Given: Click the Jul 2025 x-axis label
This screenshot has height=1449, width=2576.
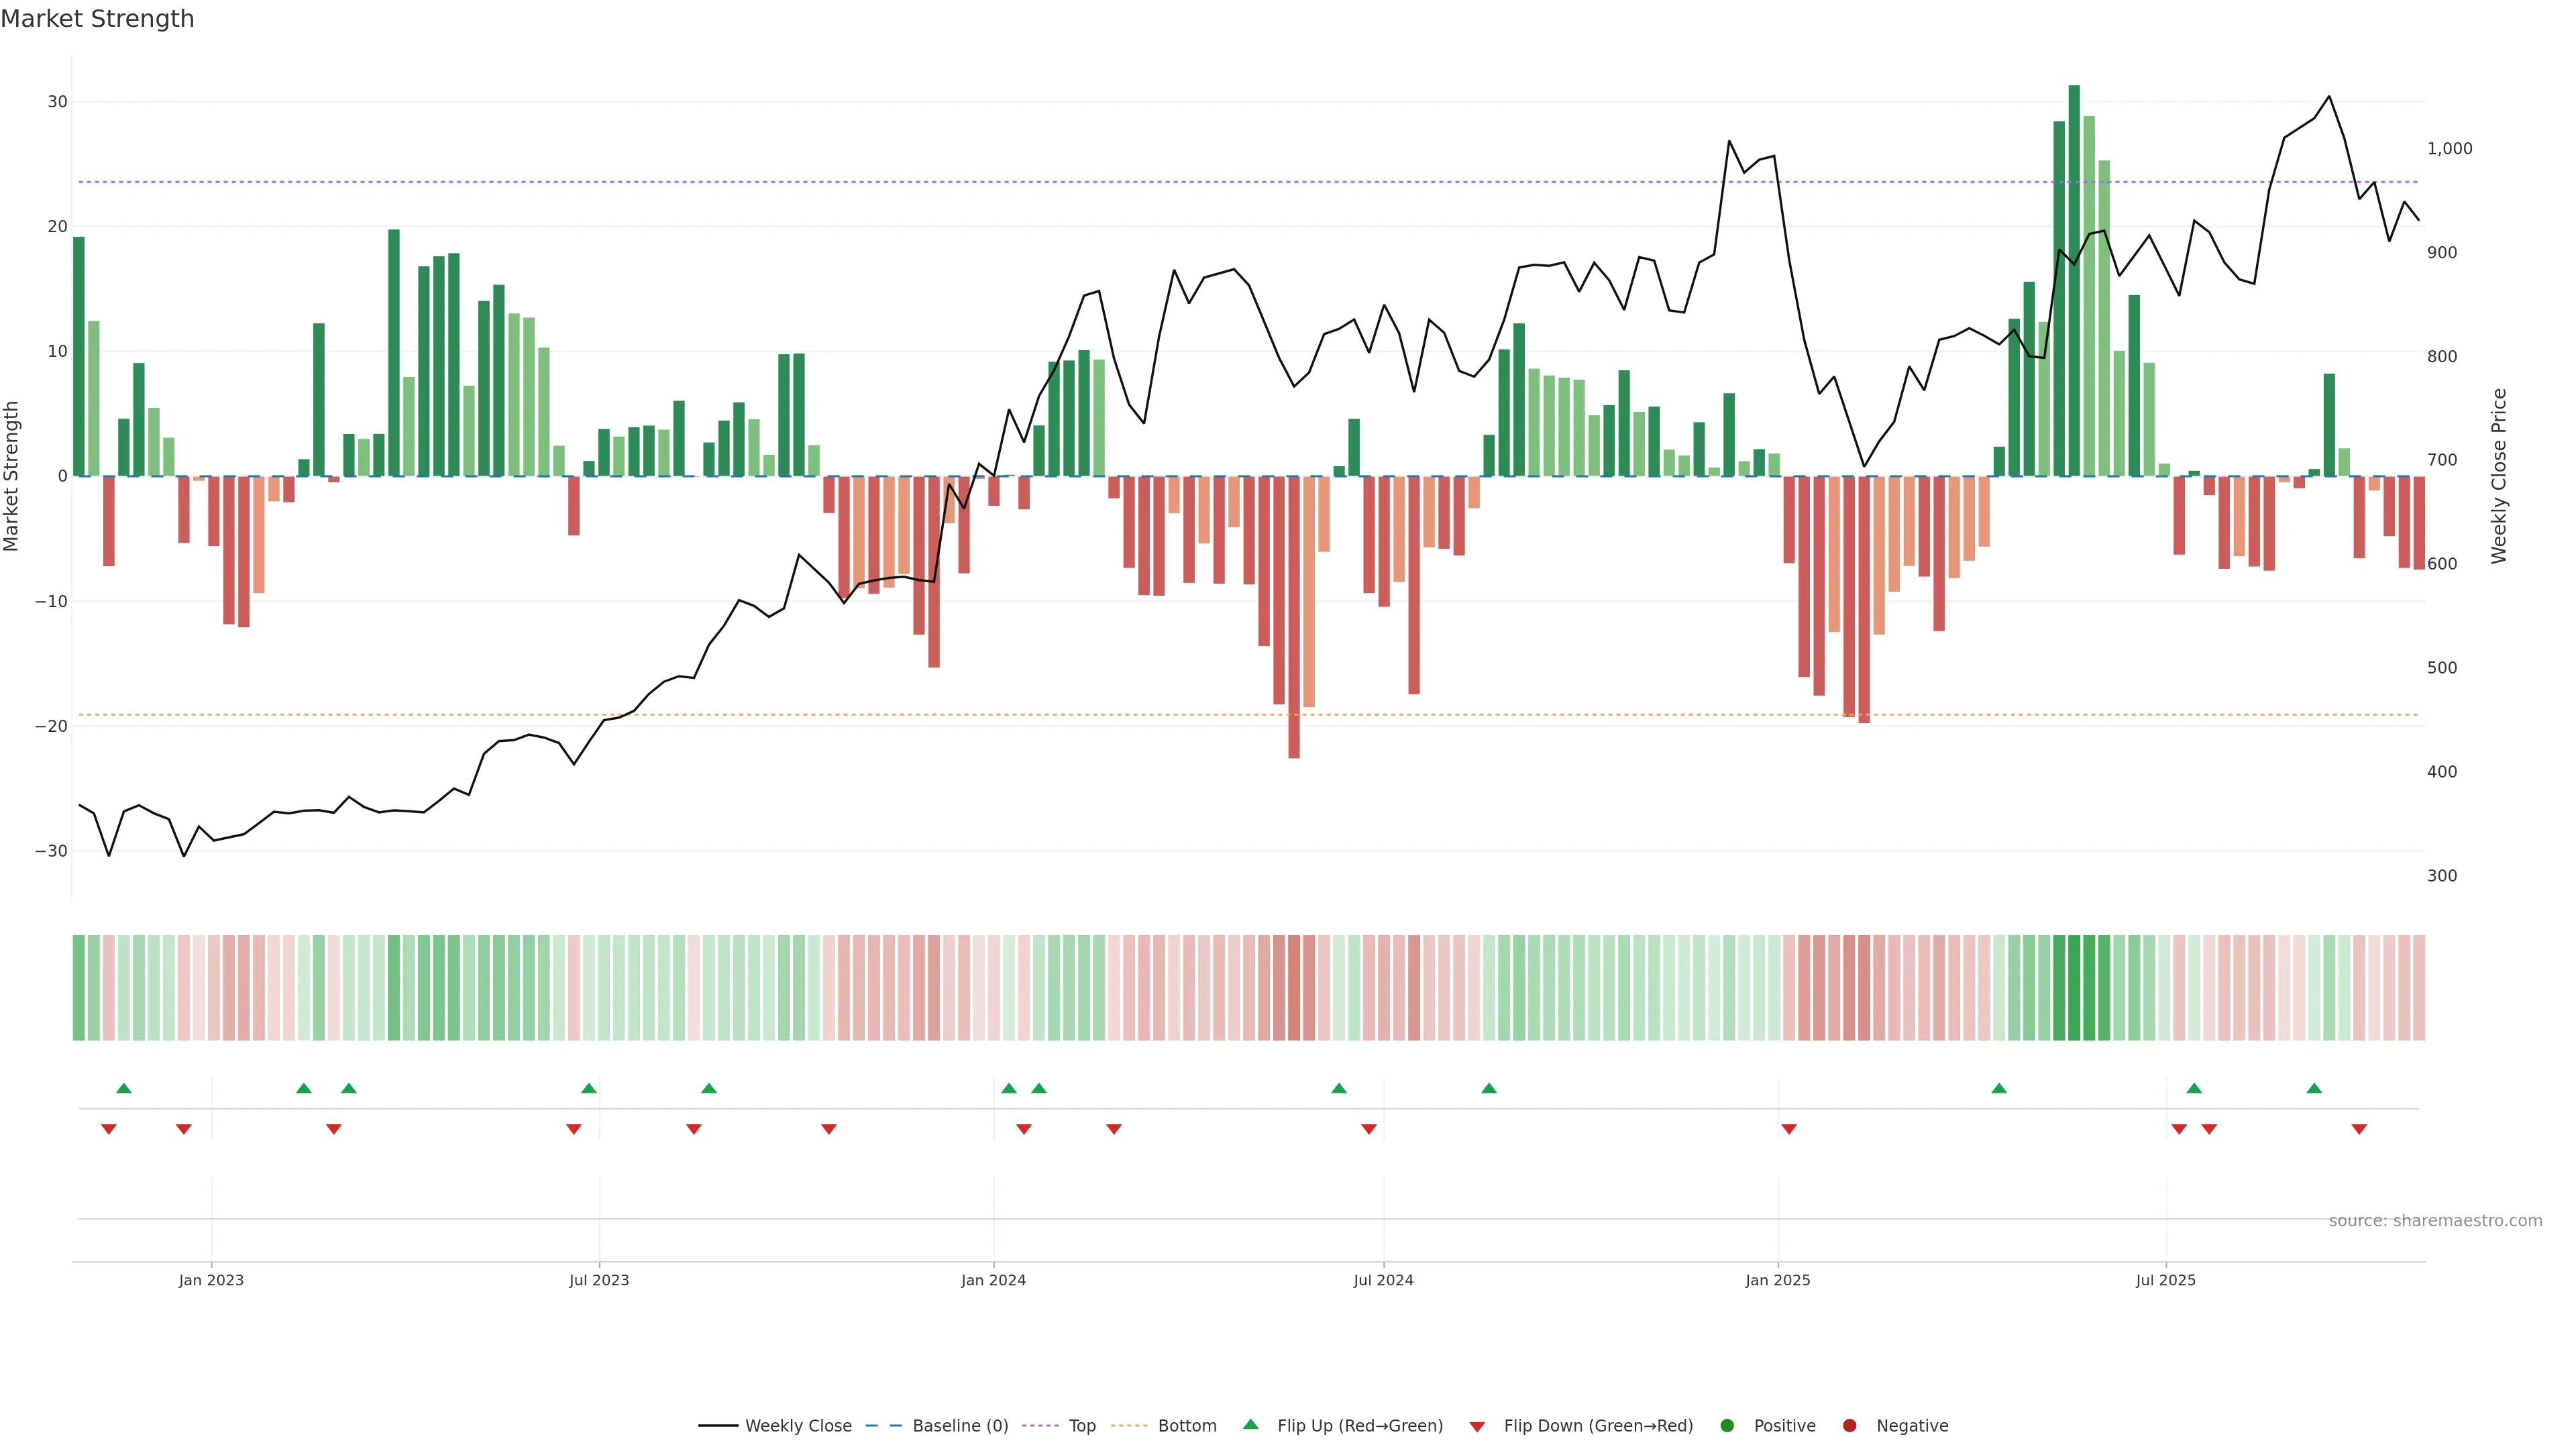Looking at the screenshot, I should 2165,1280.
